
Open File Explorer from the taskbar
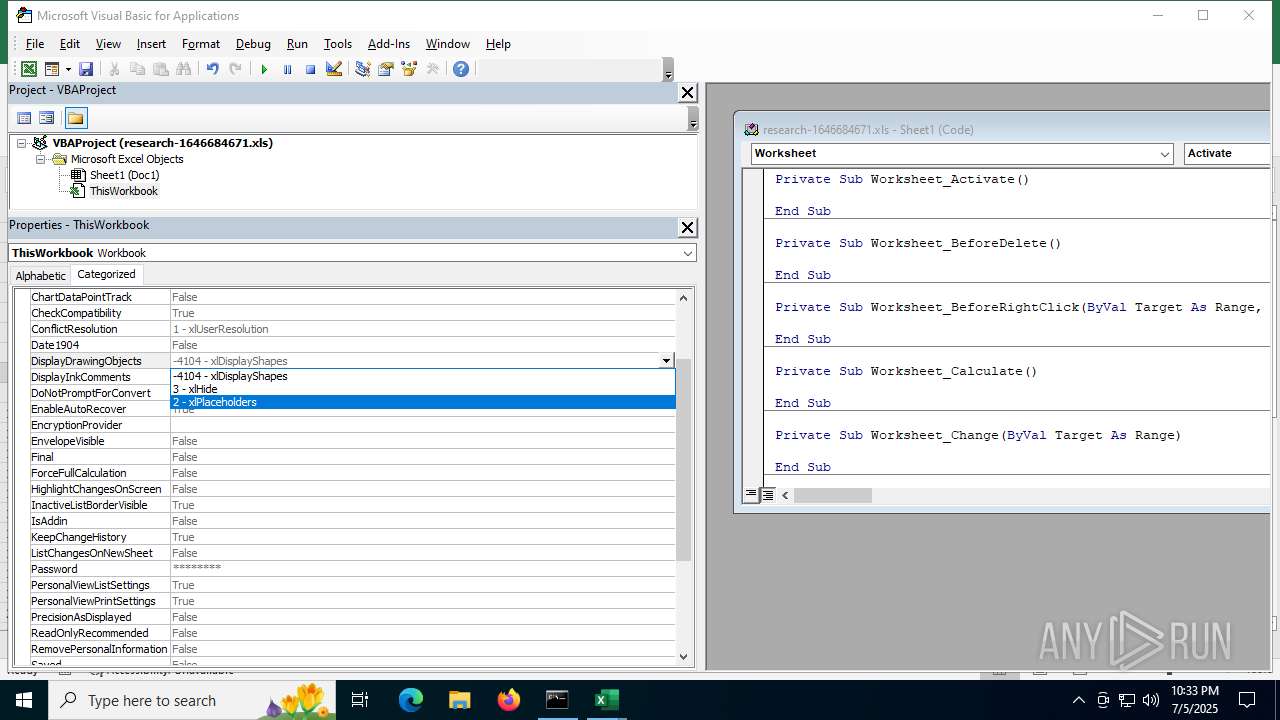tap(459, 700)
